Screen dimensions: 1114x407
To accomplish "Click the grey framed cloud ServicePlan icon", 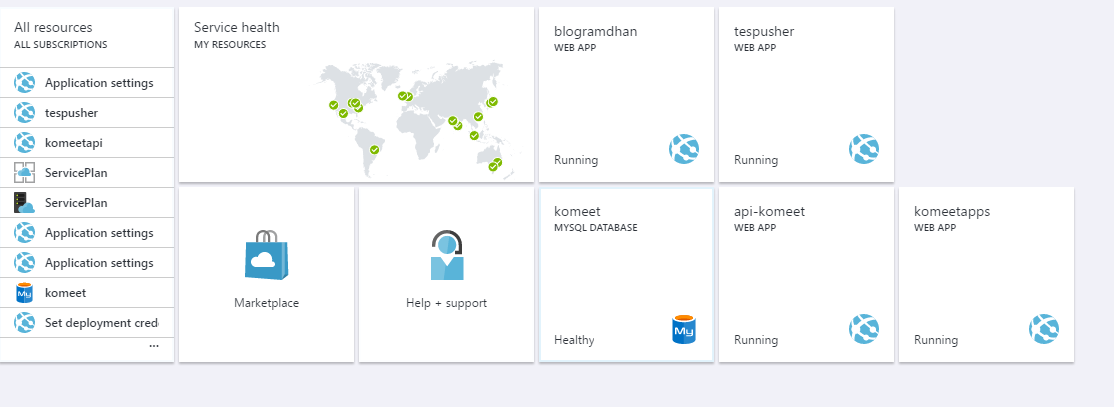I will 25,173.
